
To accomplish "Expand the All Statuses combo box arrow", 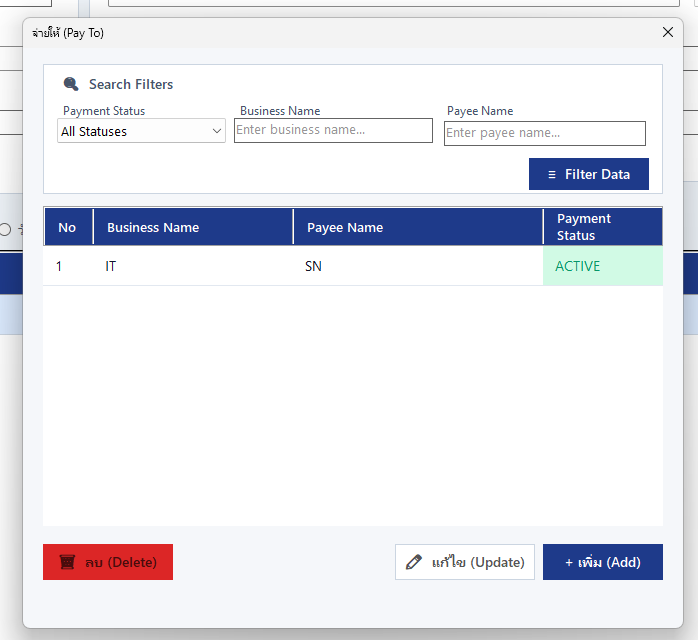I will click(x=217, y=131).
